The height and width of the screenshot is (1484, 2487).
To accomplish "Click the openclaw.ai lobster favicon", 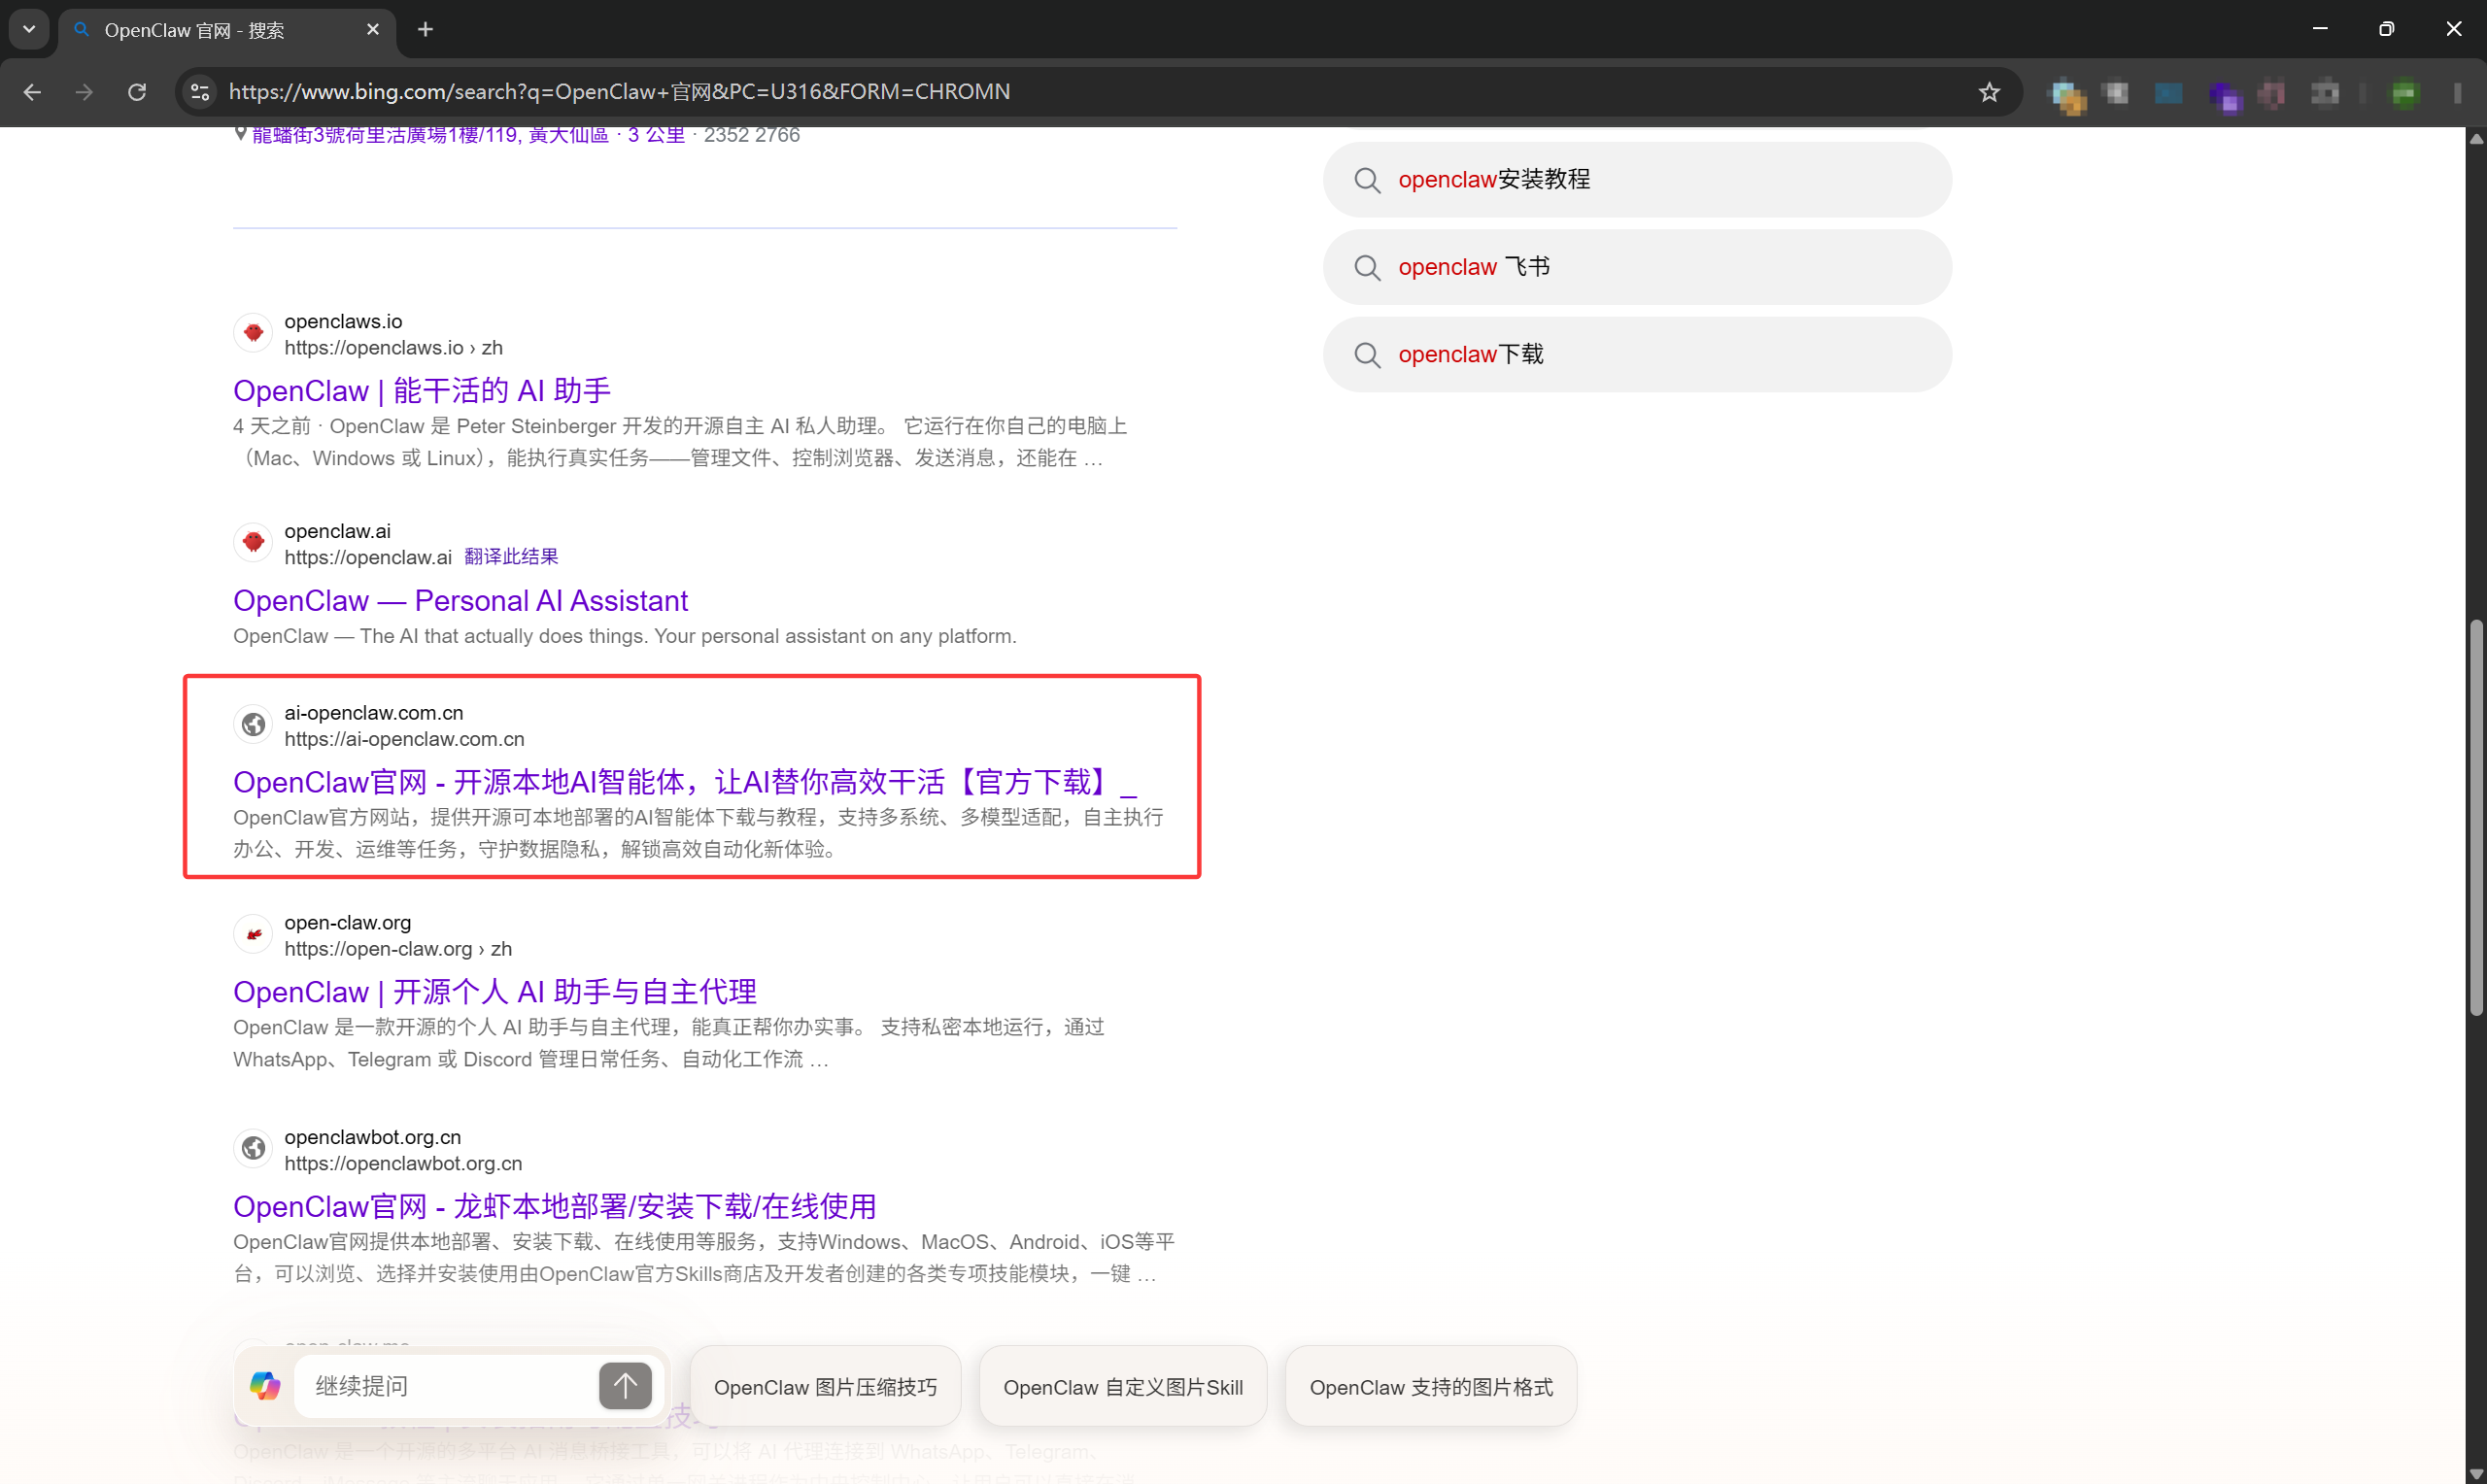I will click(254, 543).
